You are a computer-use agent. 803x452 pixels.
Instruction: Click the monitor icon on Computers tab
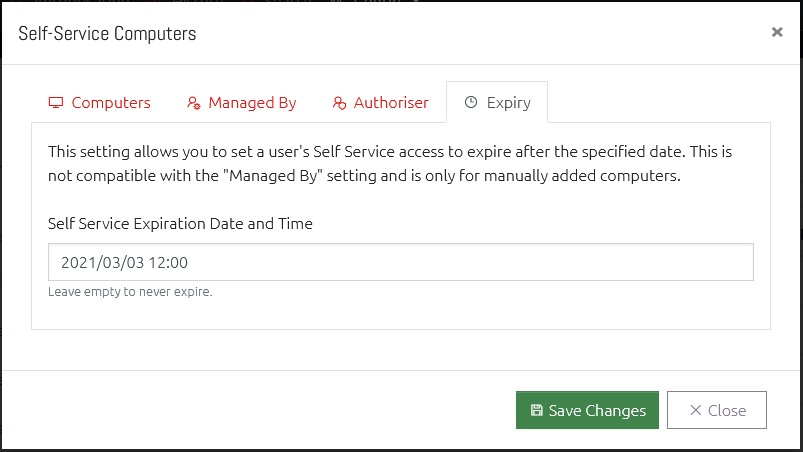(x=55, y=102)
